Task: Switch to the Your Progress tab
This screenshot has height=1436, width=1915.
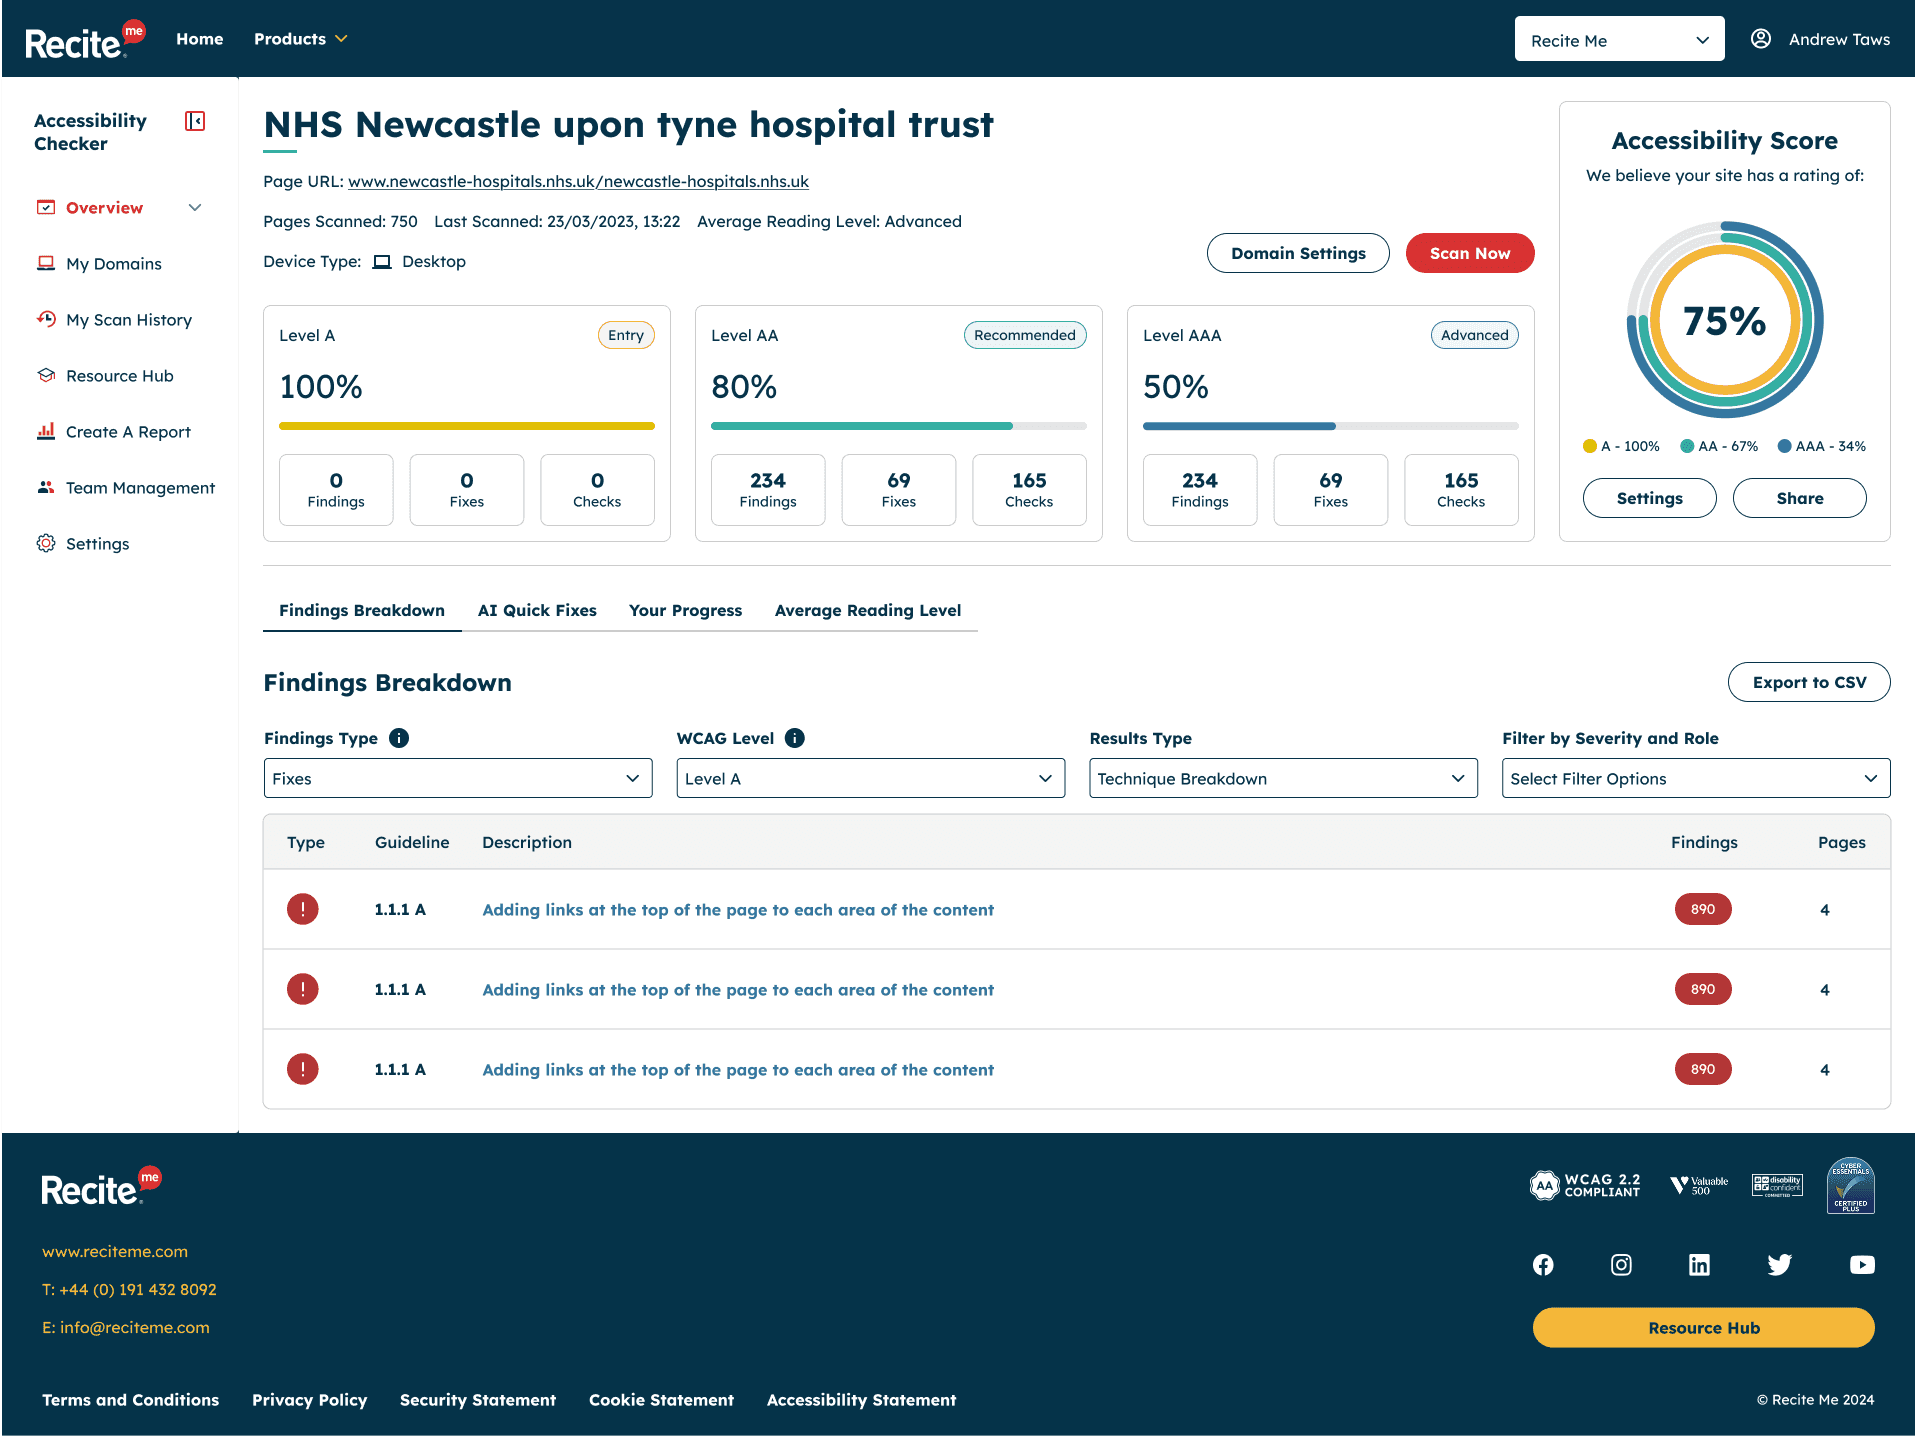Action: click(x=686, y=610)
